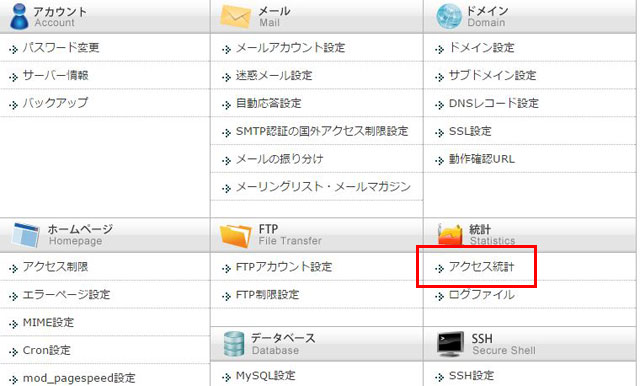
Task: Click the Statistics chart icon
Action: pos(450,234)
